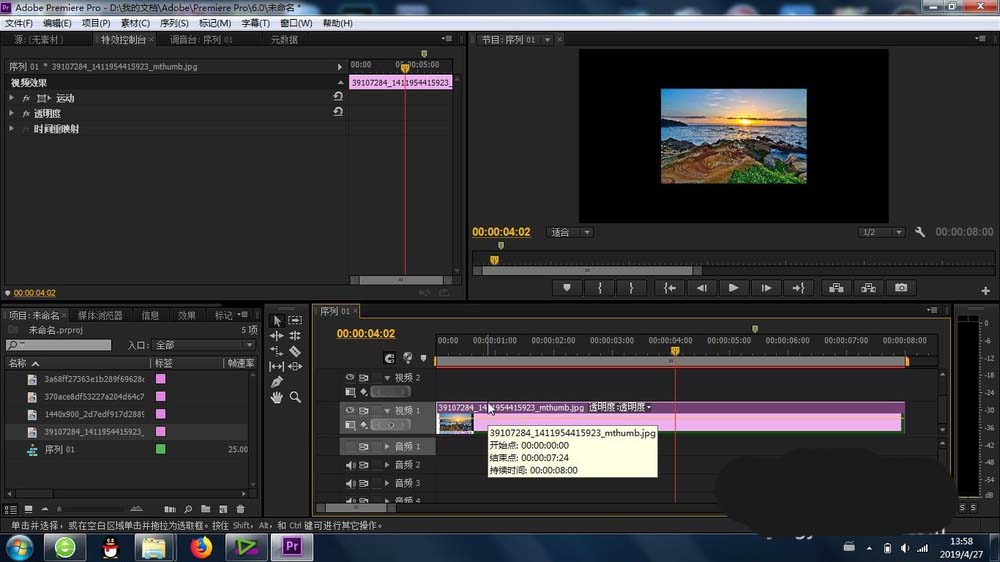Screen dimensions: 1000x562
Task: Click pink label swatch of 1440x900 item
Action: 161,414
